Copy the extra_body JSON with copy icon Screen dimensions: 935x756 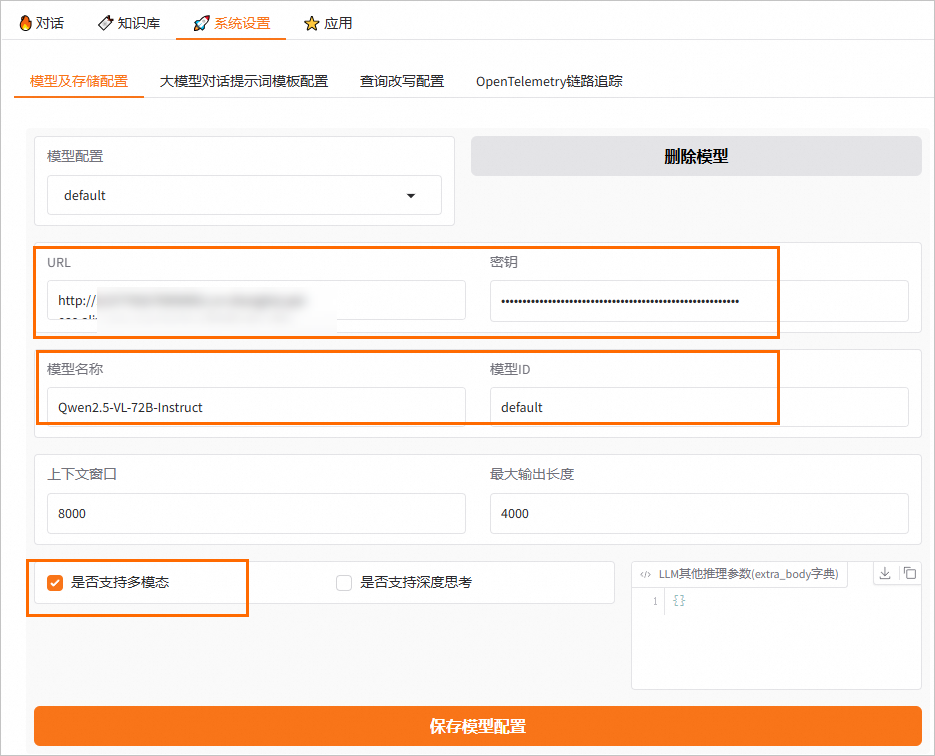click(909, 573)
